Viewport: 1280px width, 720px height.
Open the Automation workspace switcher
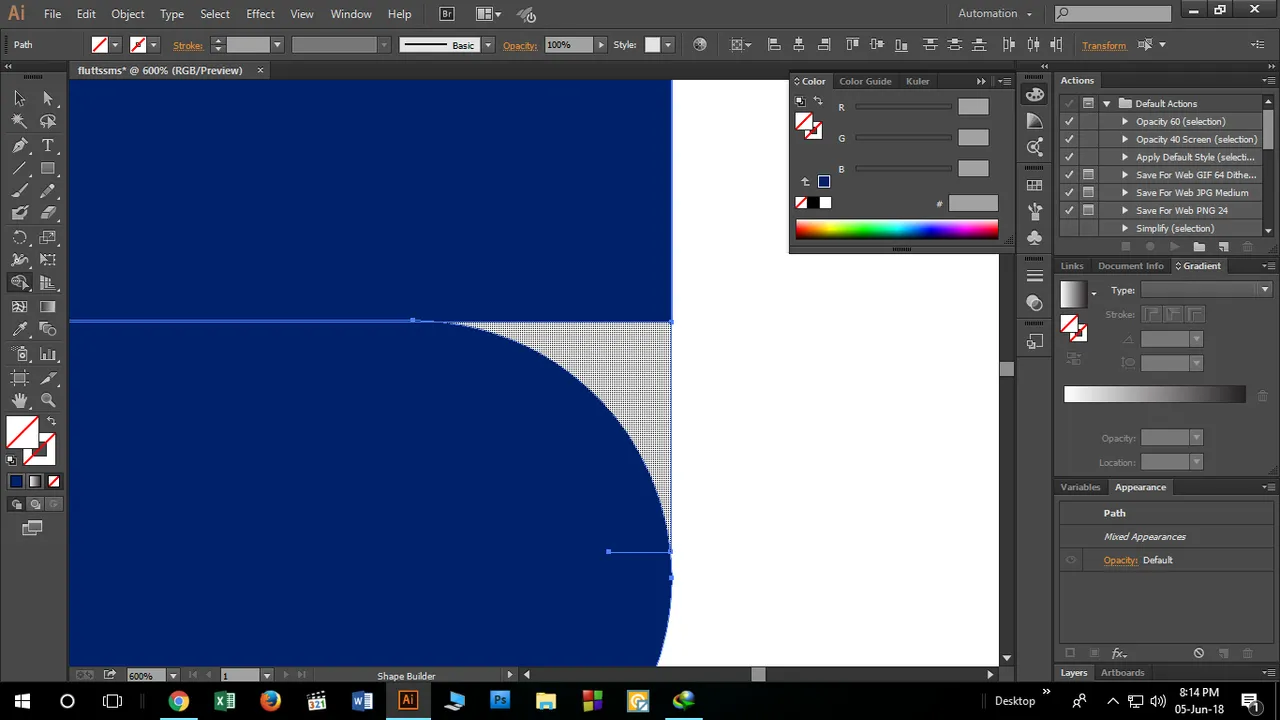pyautogui.click(x=995, y=14)
